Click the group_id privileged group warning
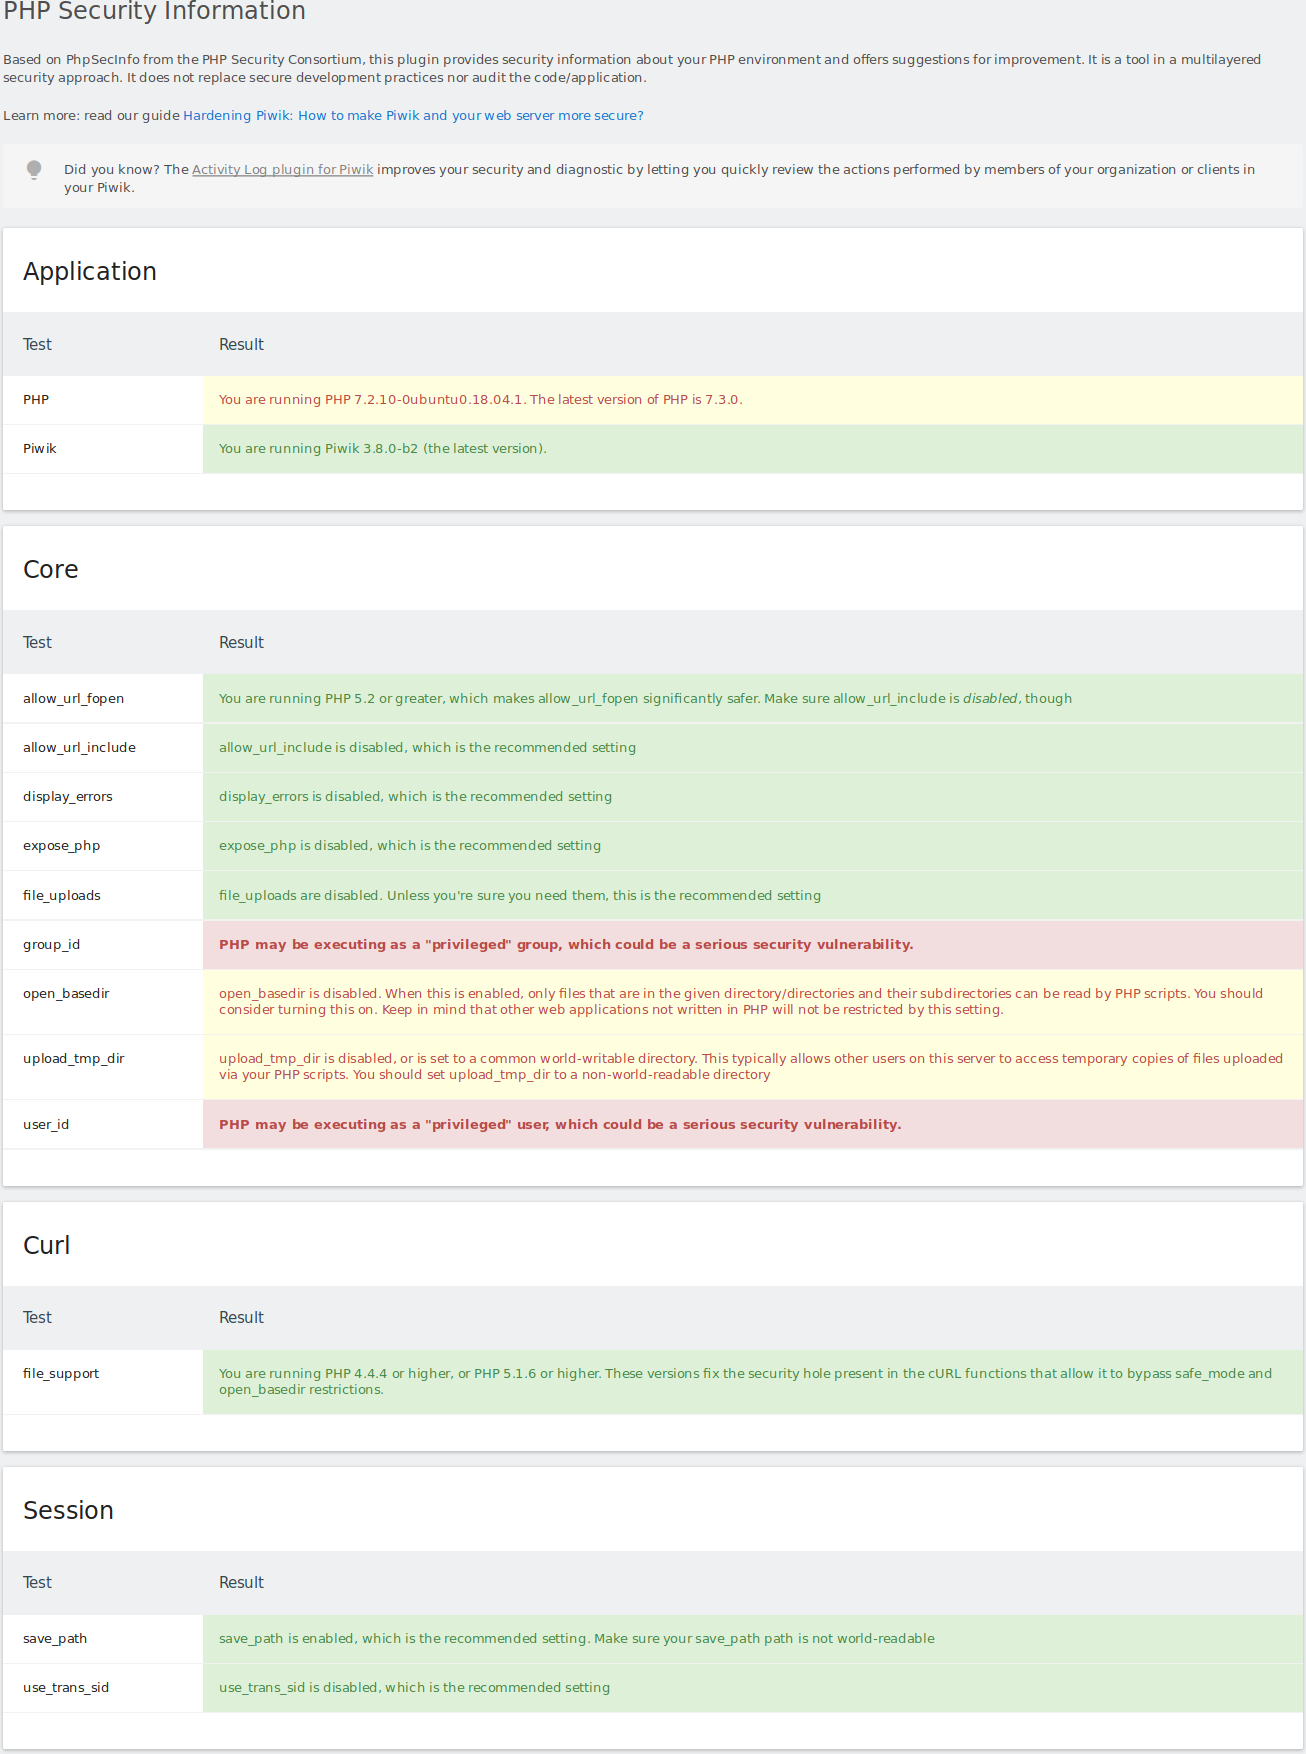This screenshot has width=1306, height=1754. [565, 945]
